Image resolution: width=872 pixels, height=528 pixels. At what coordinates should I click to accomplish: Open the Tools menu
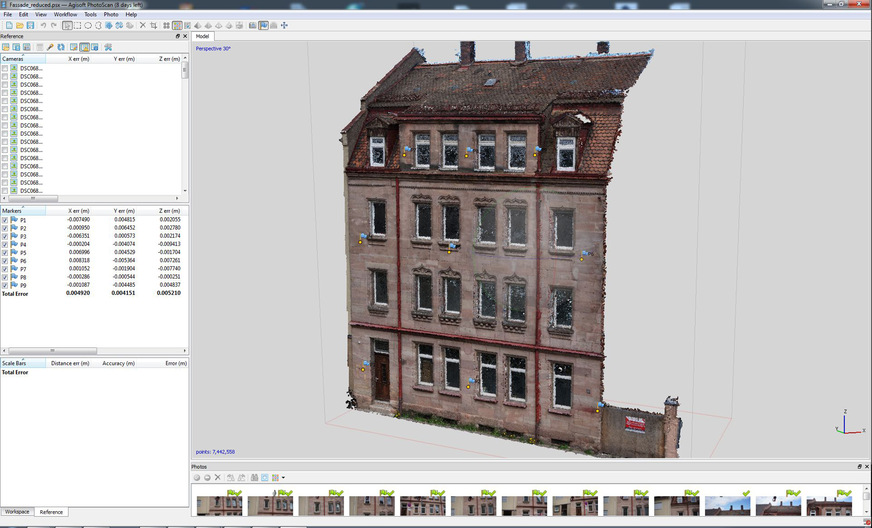click(x=90, y=14)
